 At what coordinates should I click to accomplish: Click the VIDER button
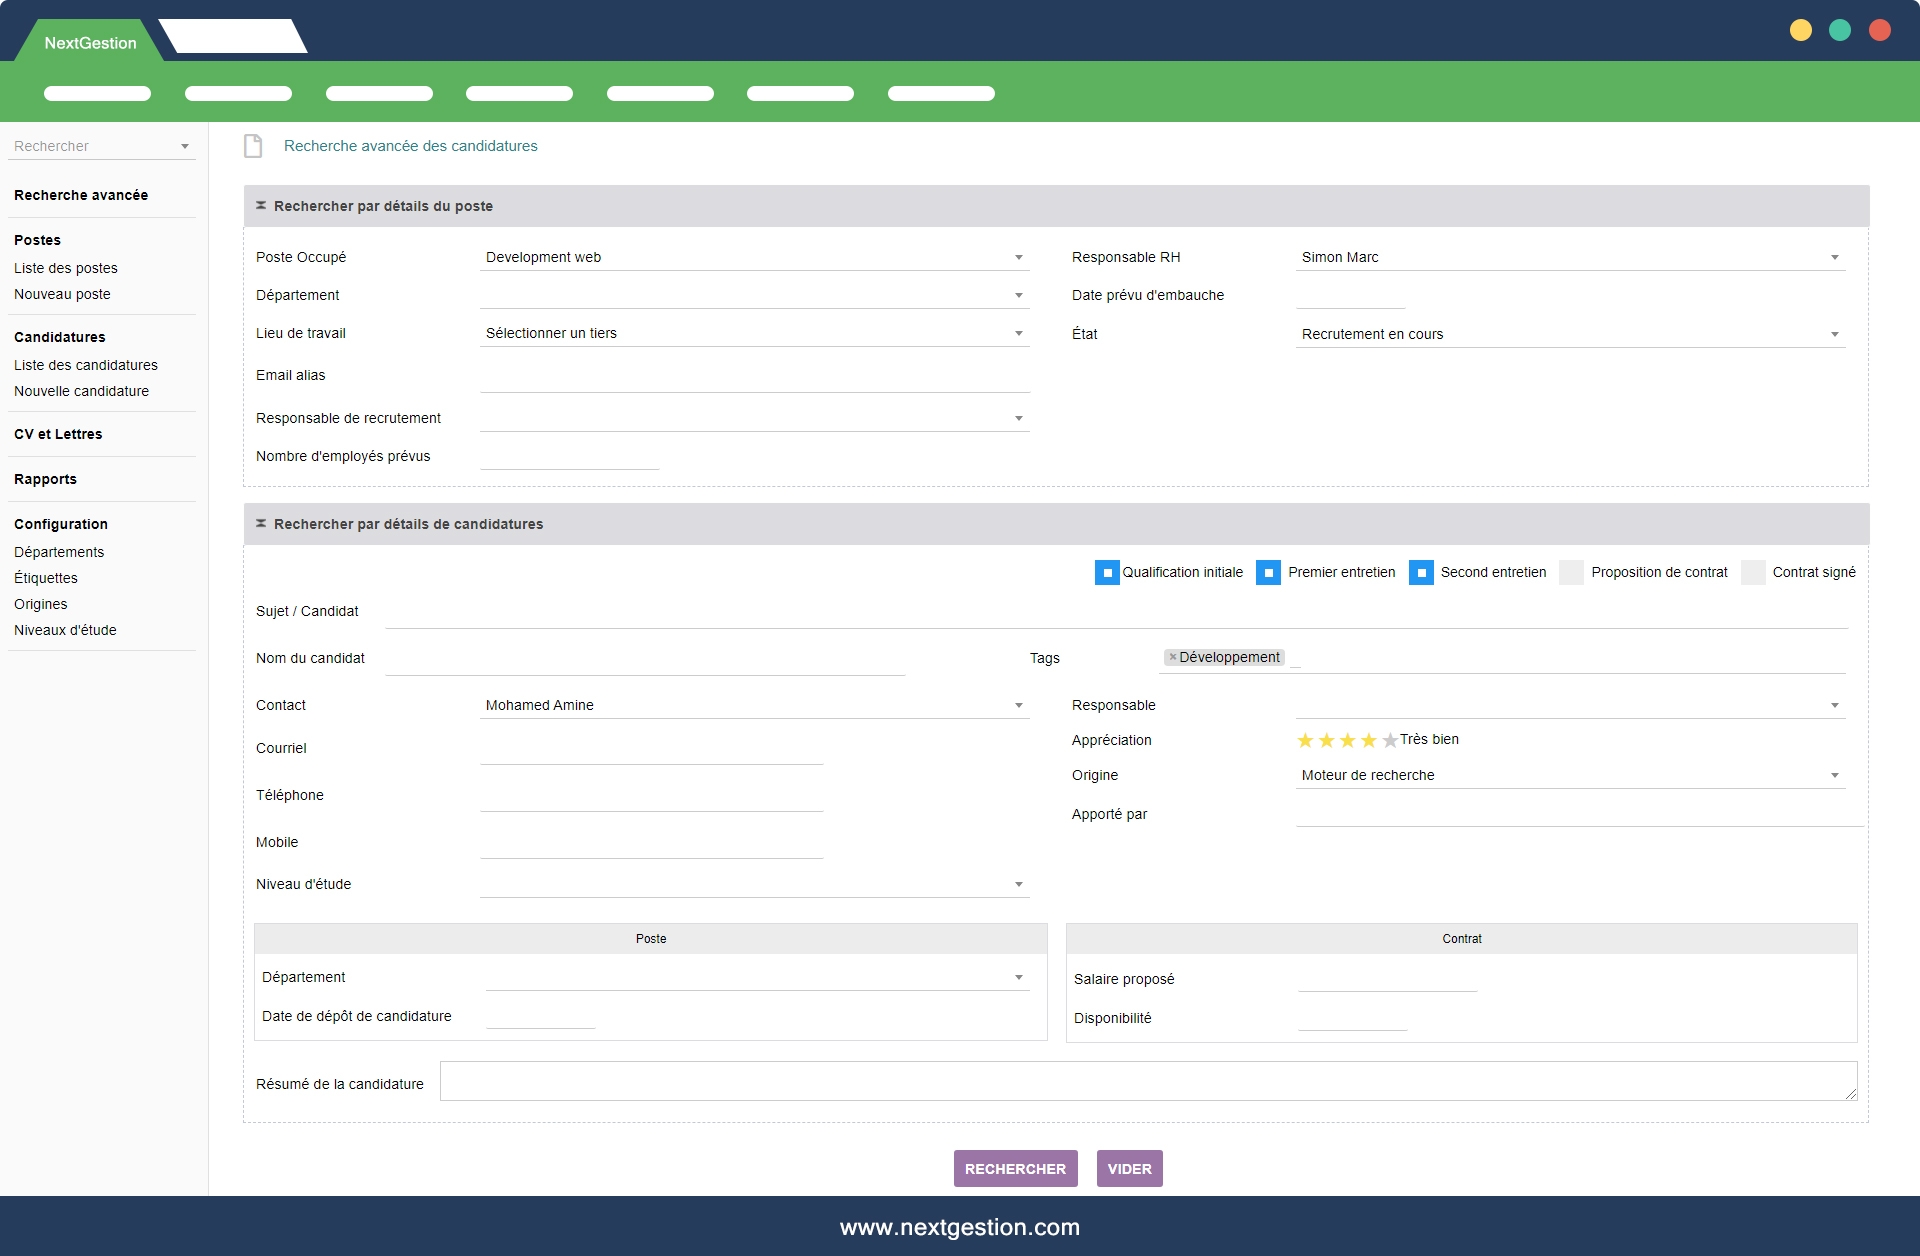click(x=1129, y=1169)
